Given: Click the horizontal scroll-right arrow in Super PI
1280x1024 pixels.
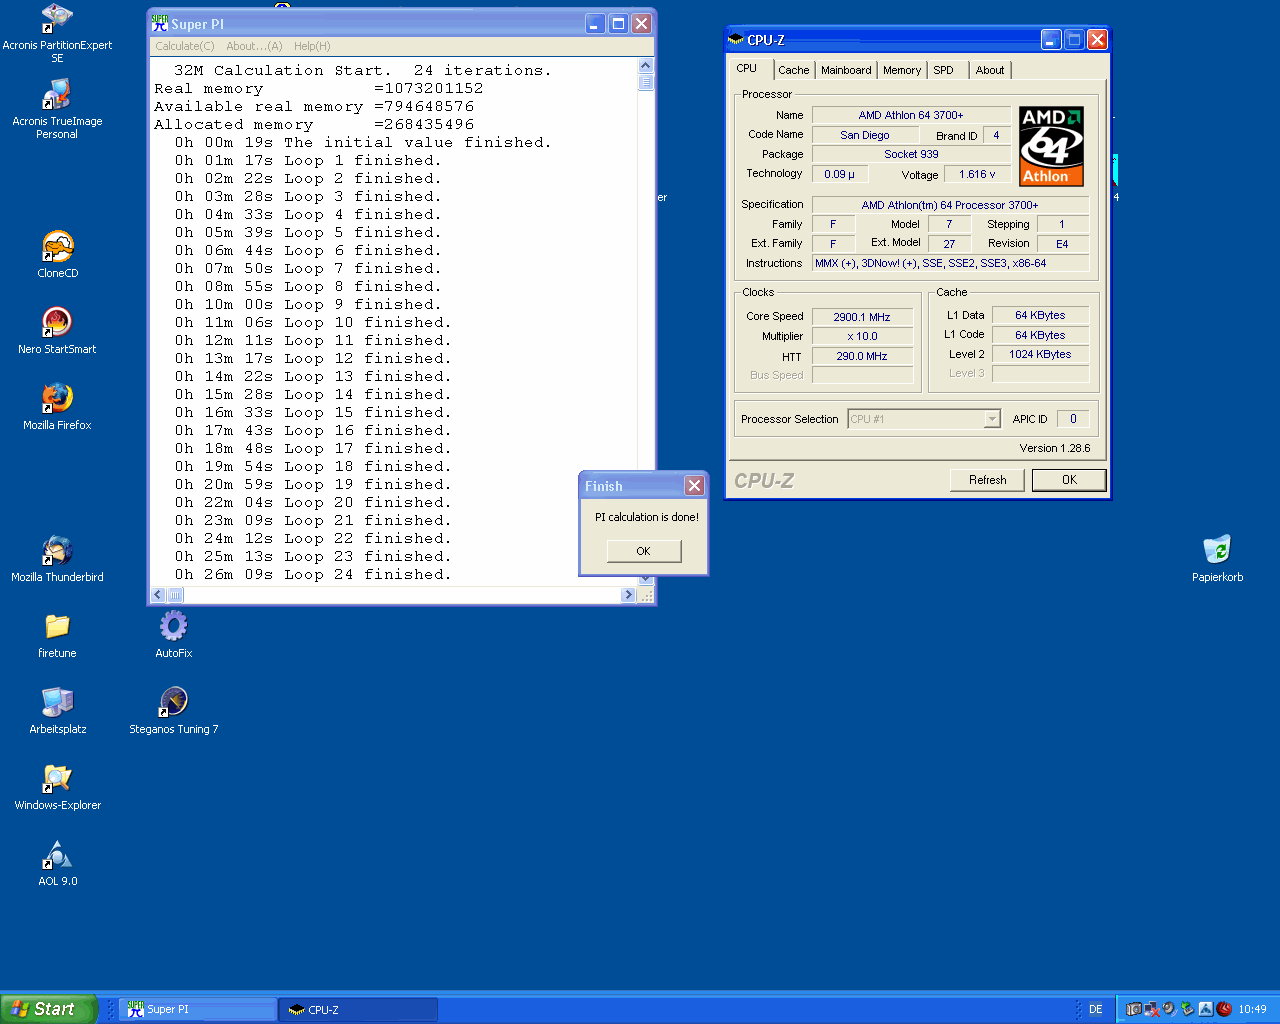Looking at the screenshot, I should [x=629, y=595].
